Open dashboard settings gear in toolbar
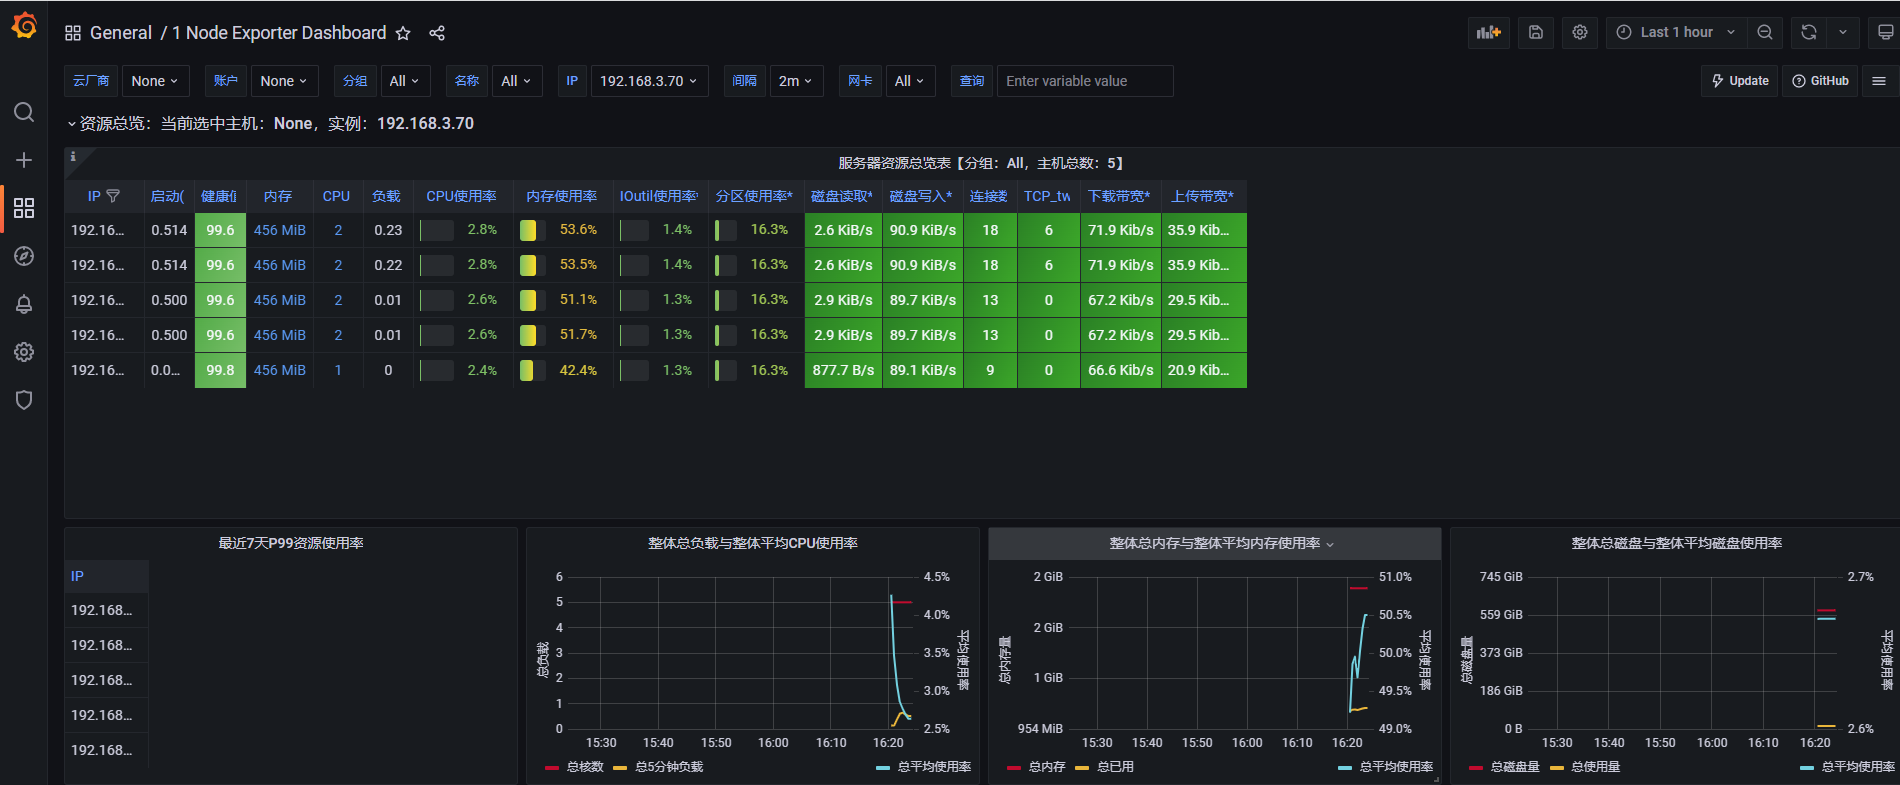This screenshot has height=785, width=1900. [1580, 32]
